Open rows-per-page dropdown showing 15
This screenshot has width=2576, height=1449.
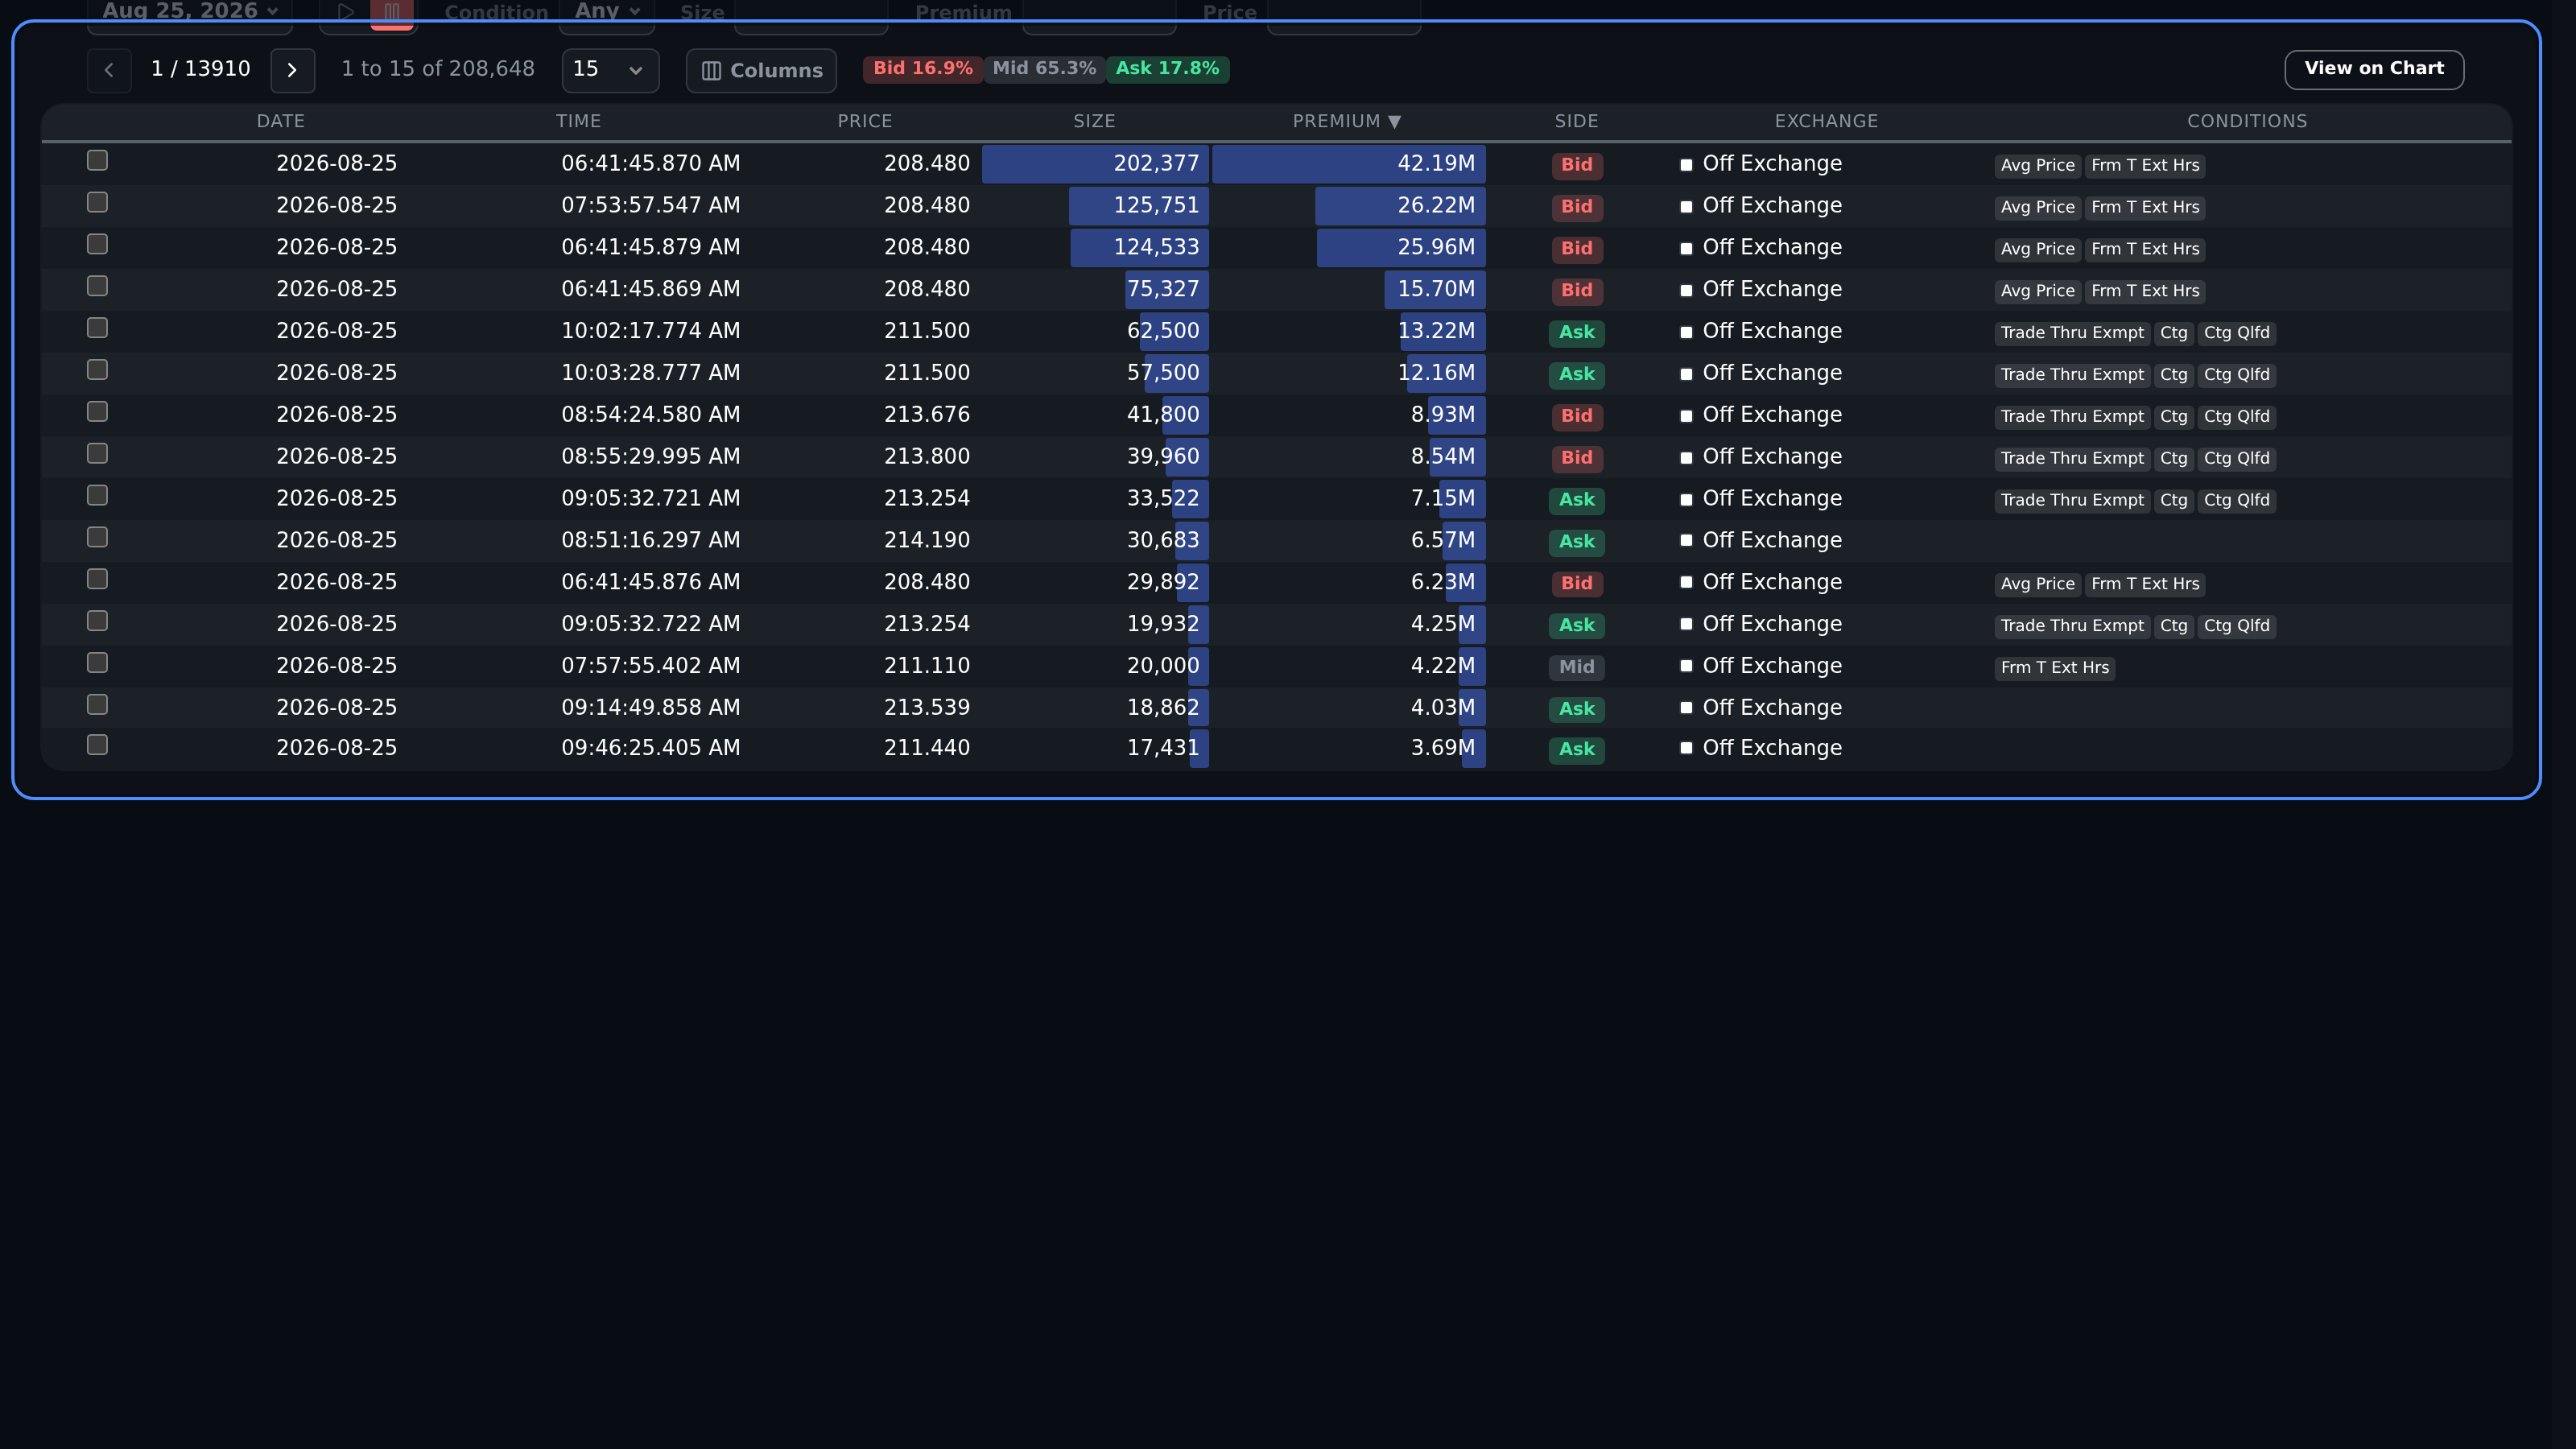610,70
